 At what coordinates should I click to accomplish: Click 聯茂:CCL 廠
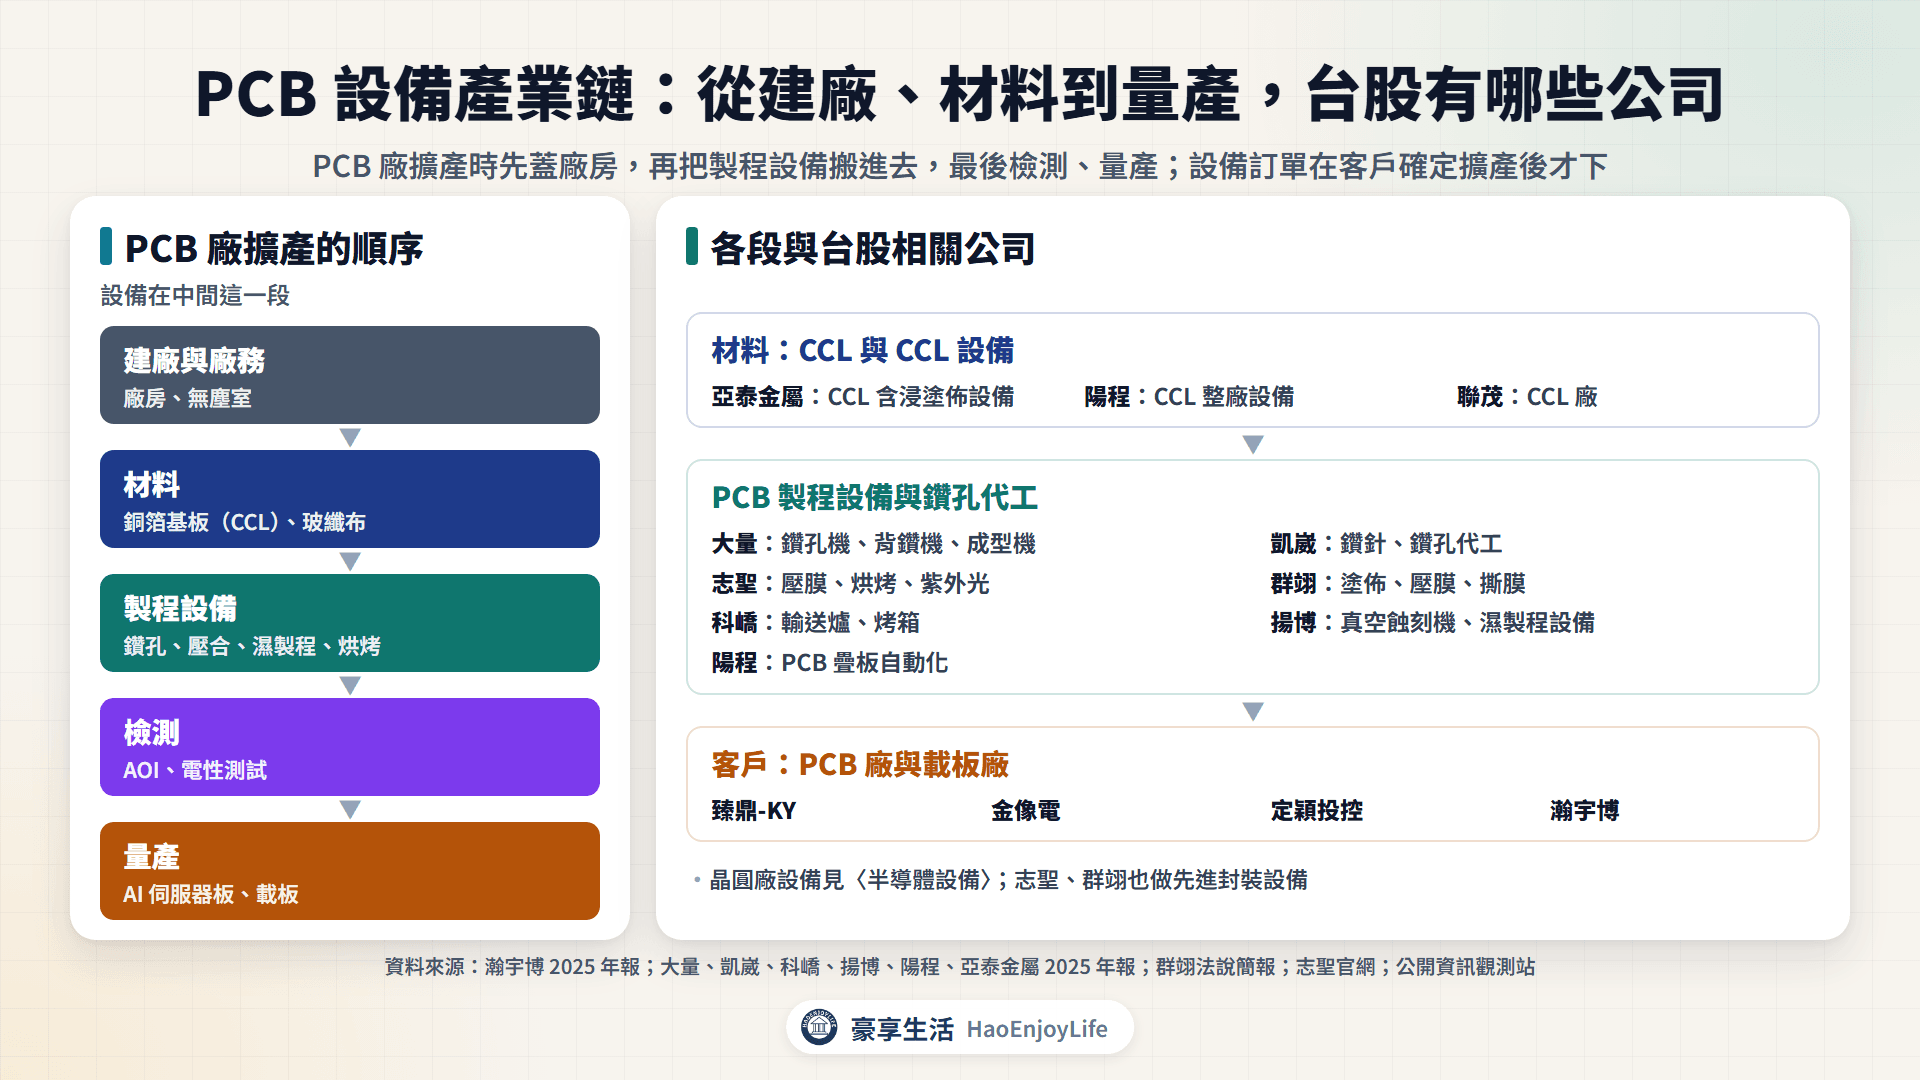(x=1527, y=397)
